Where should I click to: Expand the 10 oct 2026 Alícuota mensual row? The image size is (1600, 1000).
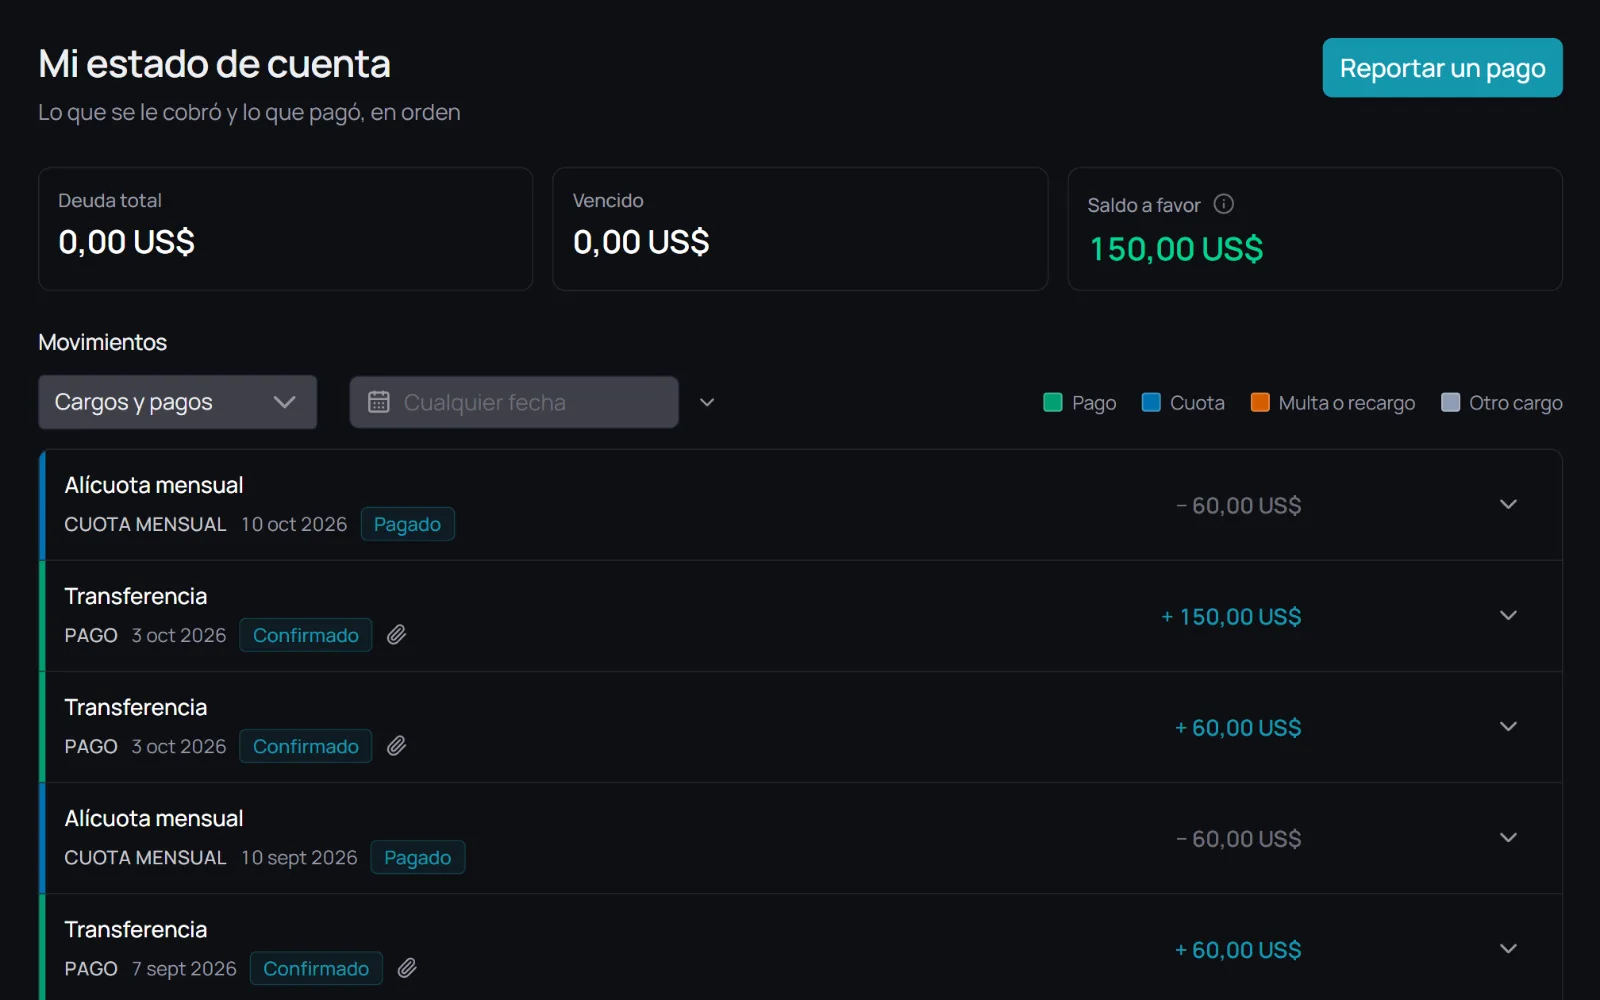pos(1508,504)
